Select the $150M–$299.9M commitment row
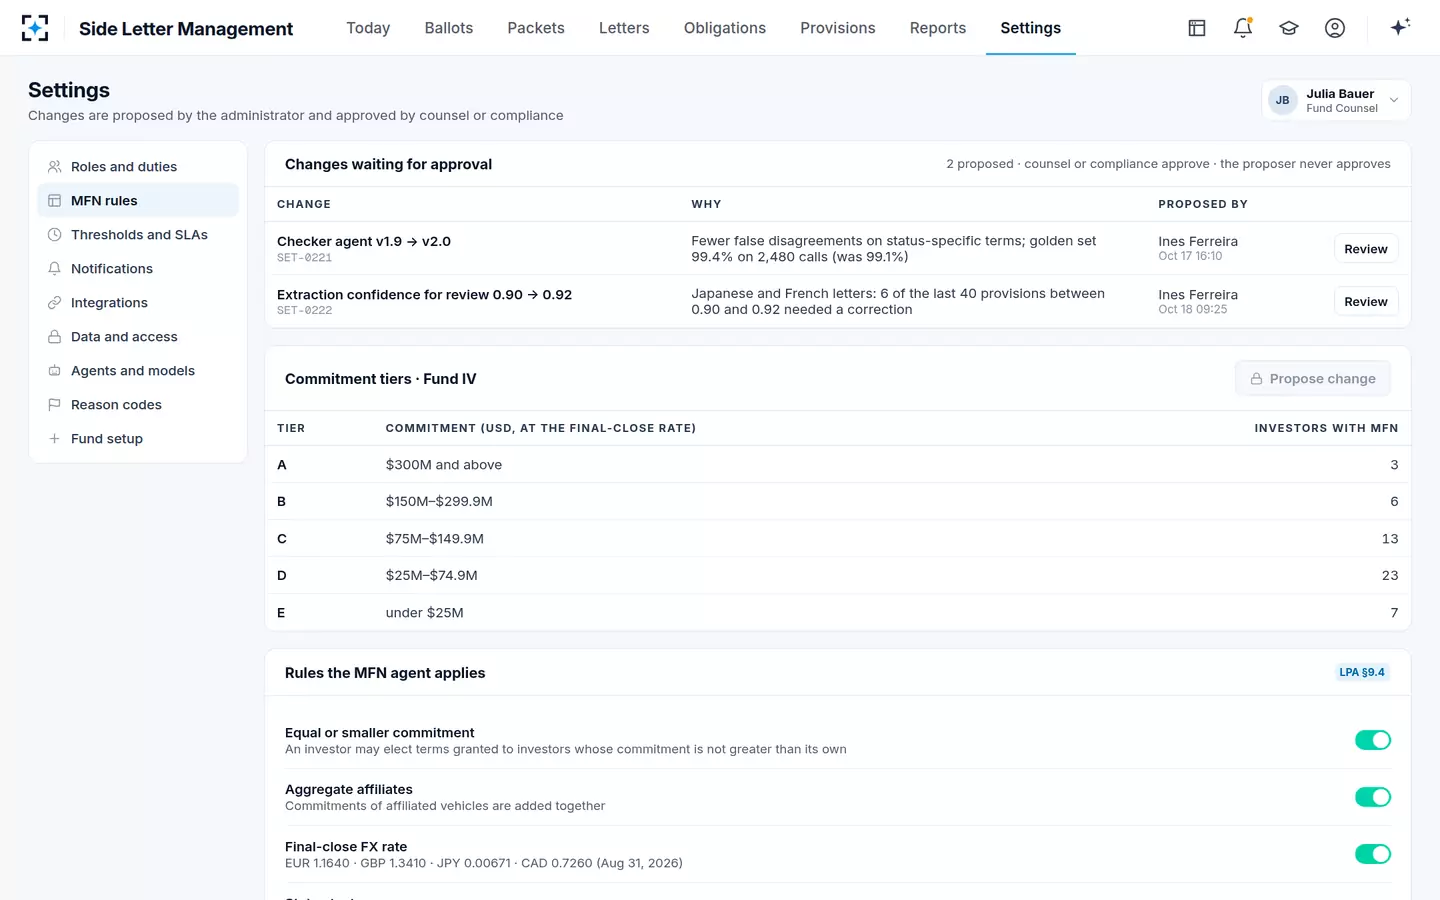 click(x=838, y=502)
